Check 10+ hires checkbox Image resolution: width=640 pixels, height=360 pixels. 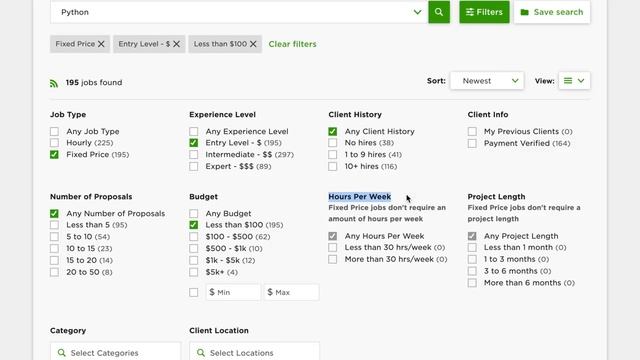(333, 167)
